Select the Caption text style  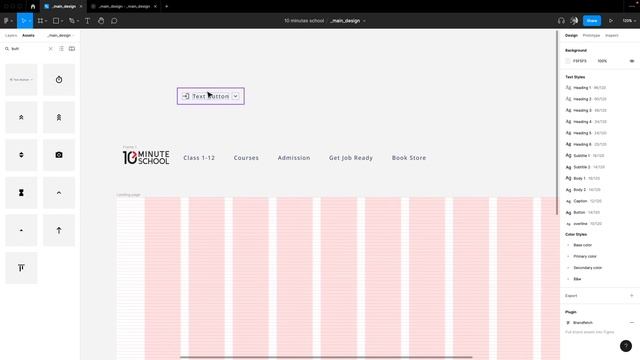pos(584,201)
